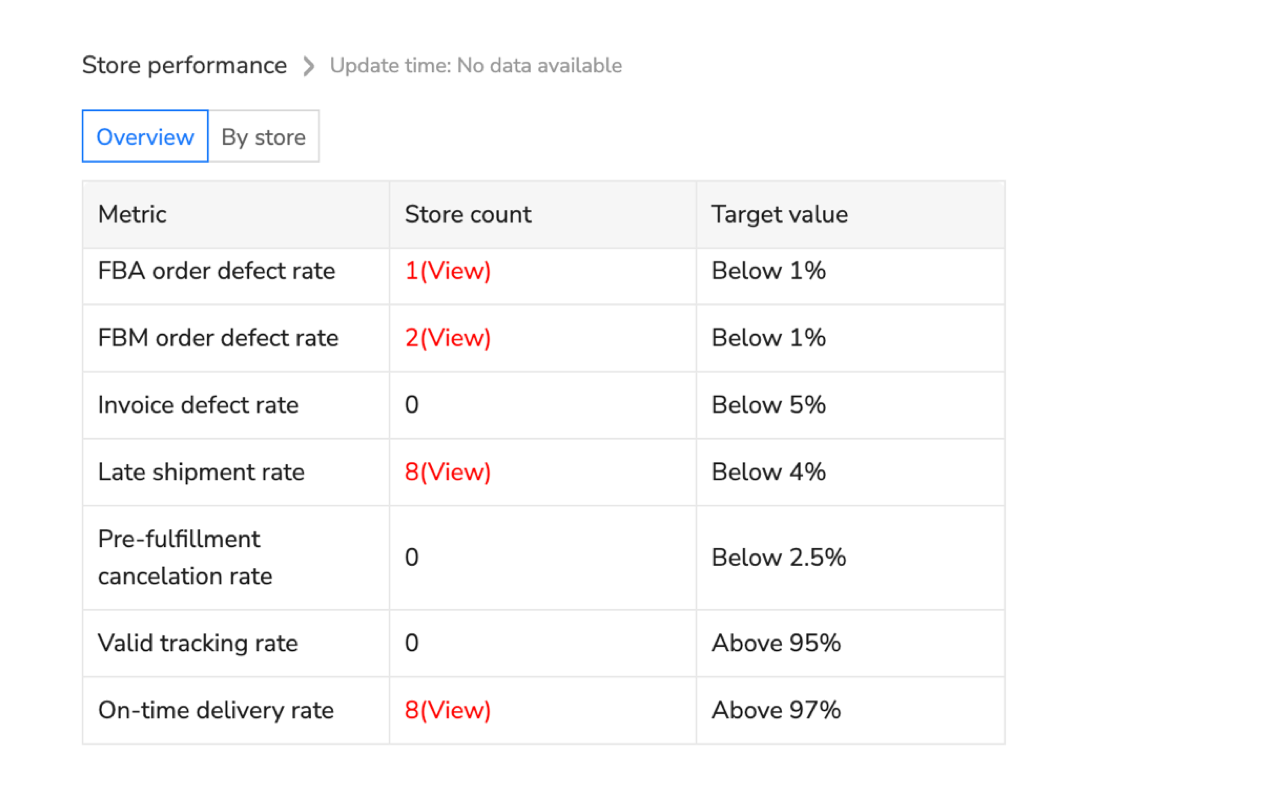Click the breadcrumb chevron arrow icon
Screen dimensions: 1272x800
(308, 65)
